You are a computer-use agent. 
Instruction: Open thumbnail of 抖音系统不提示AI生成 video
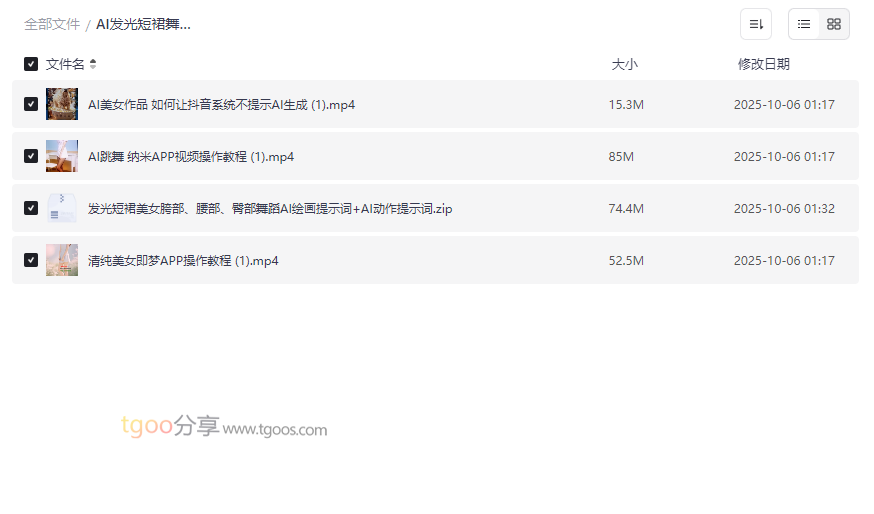pos(62,104)
